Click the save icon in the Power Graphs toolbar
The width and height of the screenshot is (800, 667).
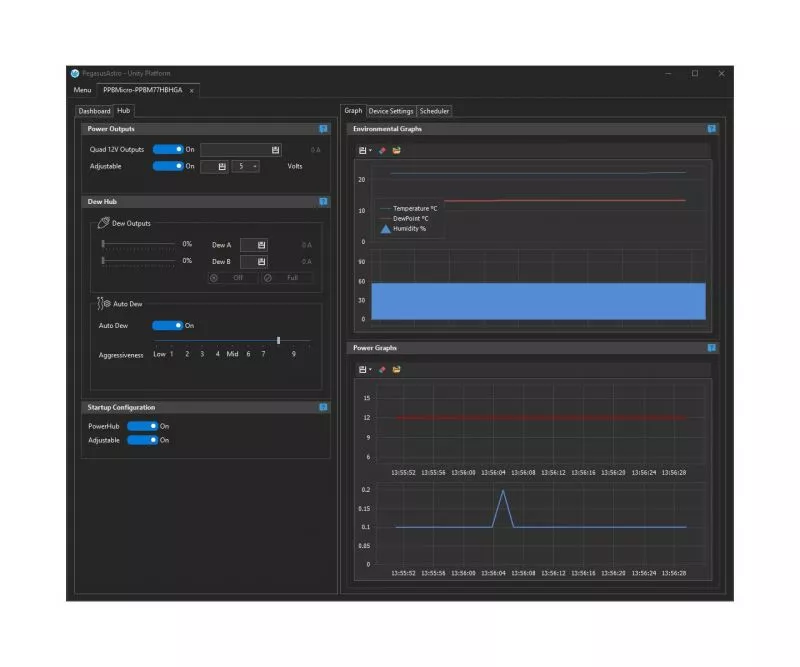pyautogui.click(x=362, y=369)
